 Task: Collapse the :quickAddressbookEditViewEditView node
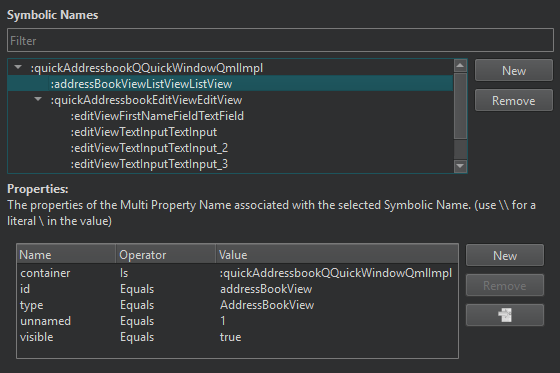pos(38,99)
